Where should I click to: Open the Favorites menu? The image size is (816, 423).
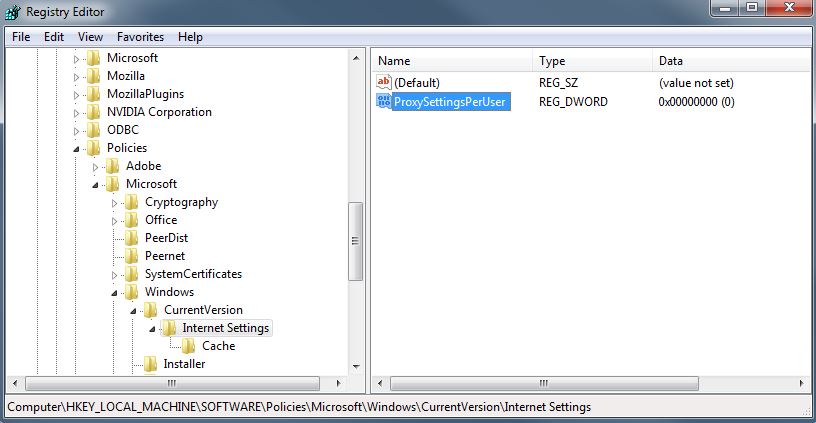coord(140,37)
